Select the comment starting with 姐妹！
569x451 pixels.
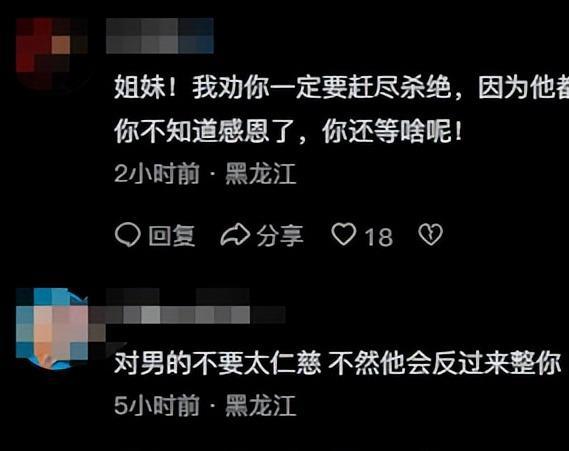[341, 109]
